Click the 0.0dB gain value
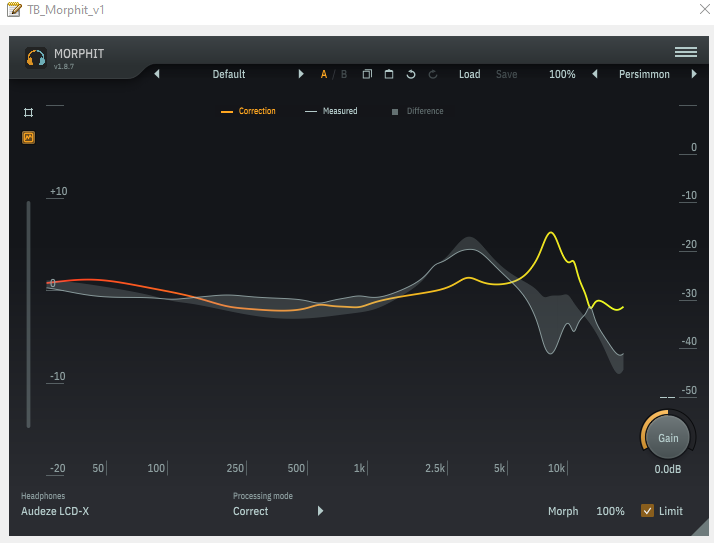Image resolution: width=714 pixels, height=543 pixels. tap(668, 469)
